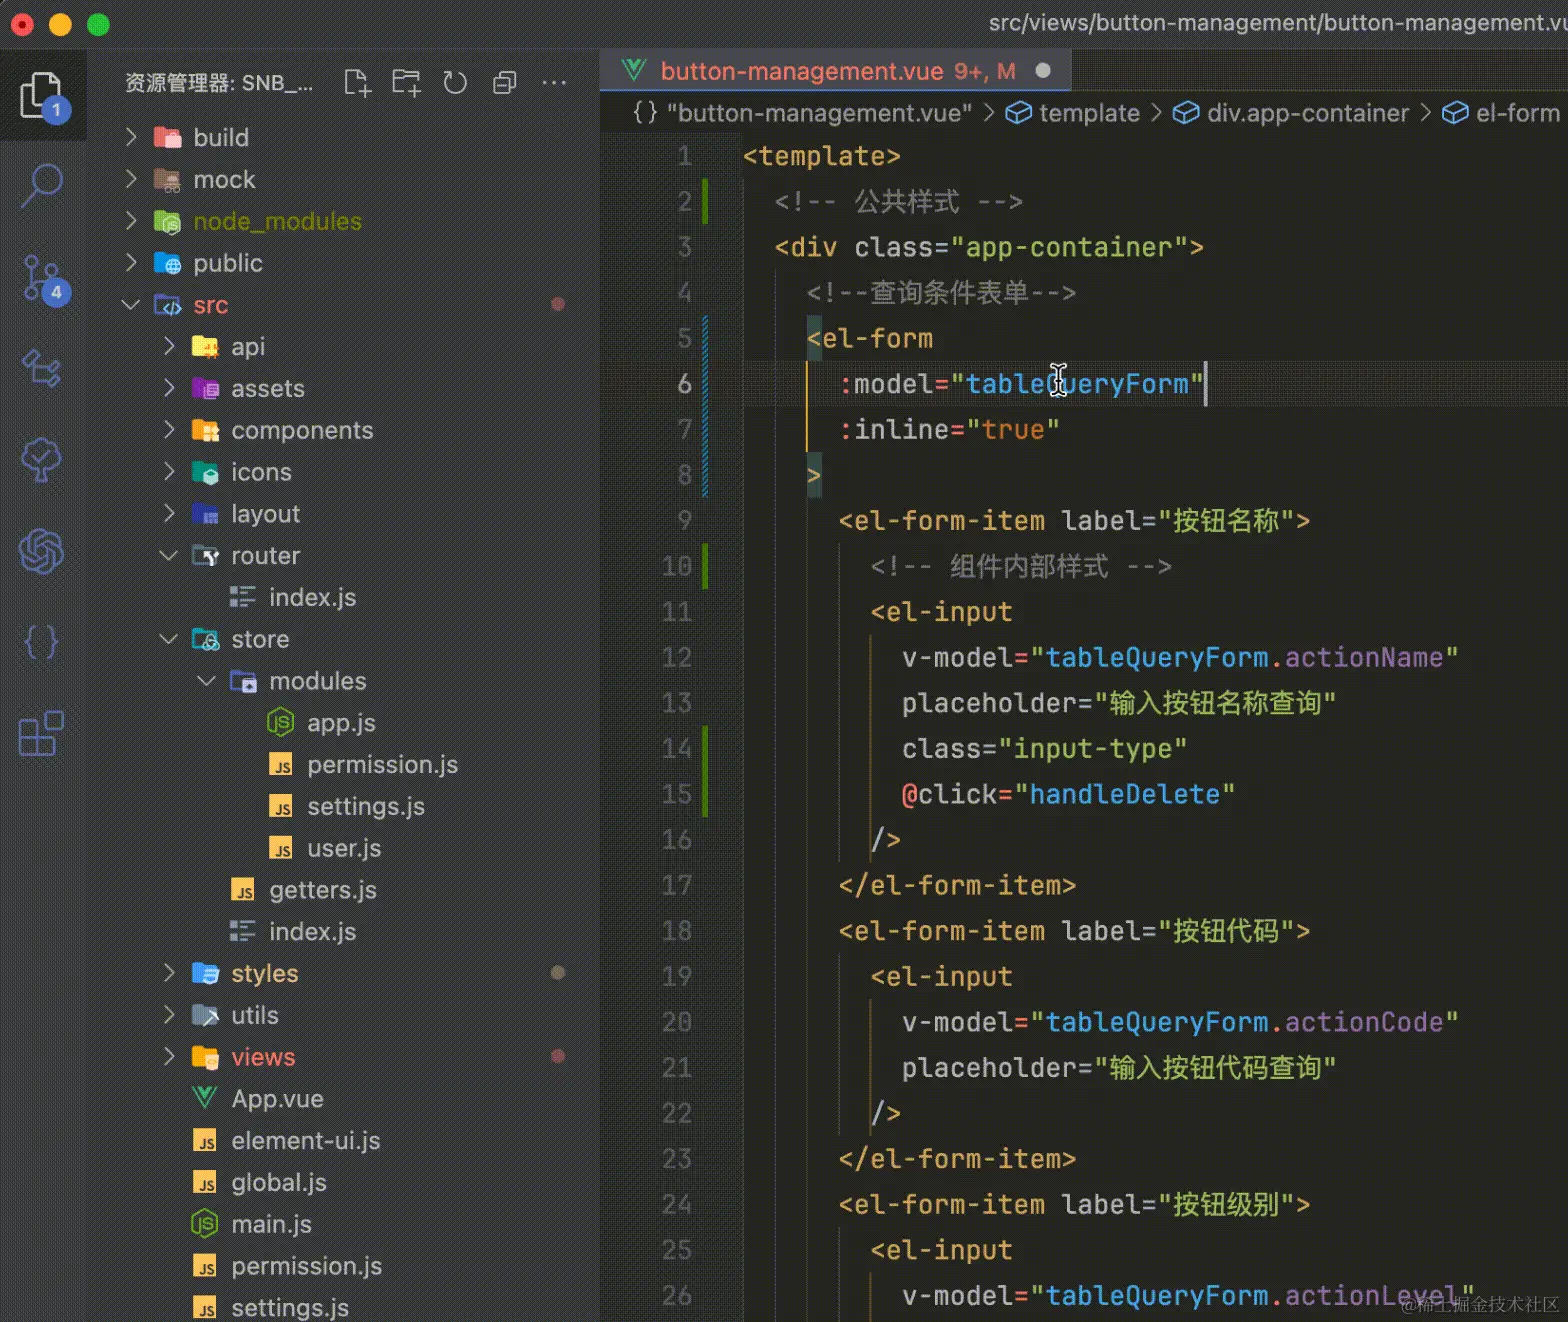Open the Explorer view in the activity bar
1568x1322 pixels.
click(x=42, y=96)
